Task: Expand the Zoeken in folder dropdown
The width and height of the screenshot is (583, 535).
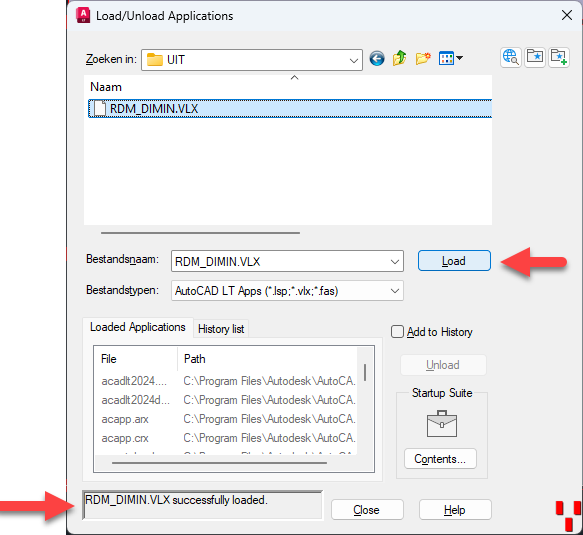Action: (x=354, y=60)
